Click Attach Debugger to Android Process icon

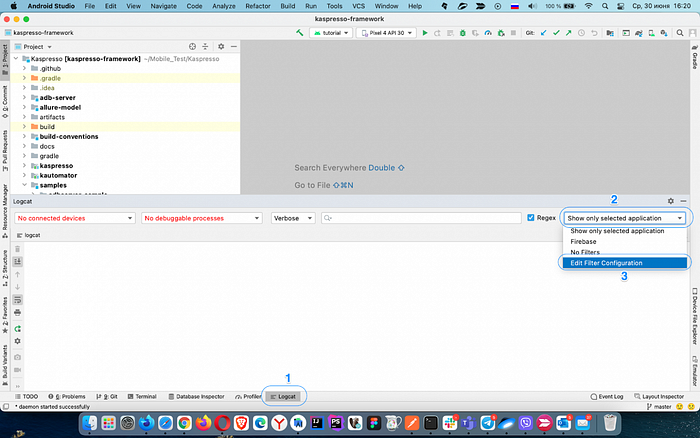point(501,33)
